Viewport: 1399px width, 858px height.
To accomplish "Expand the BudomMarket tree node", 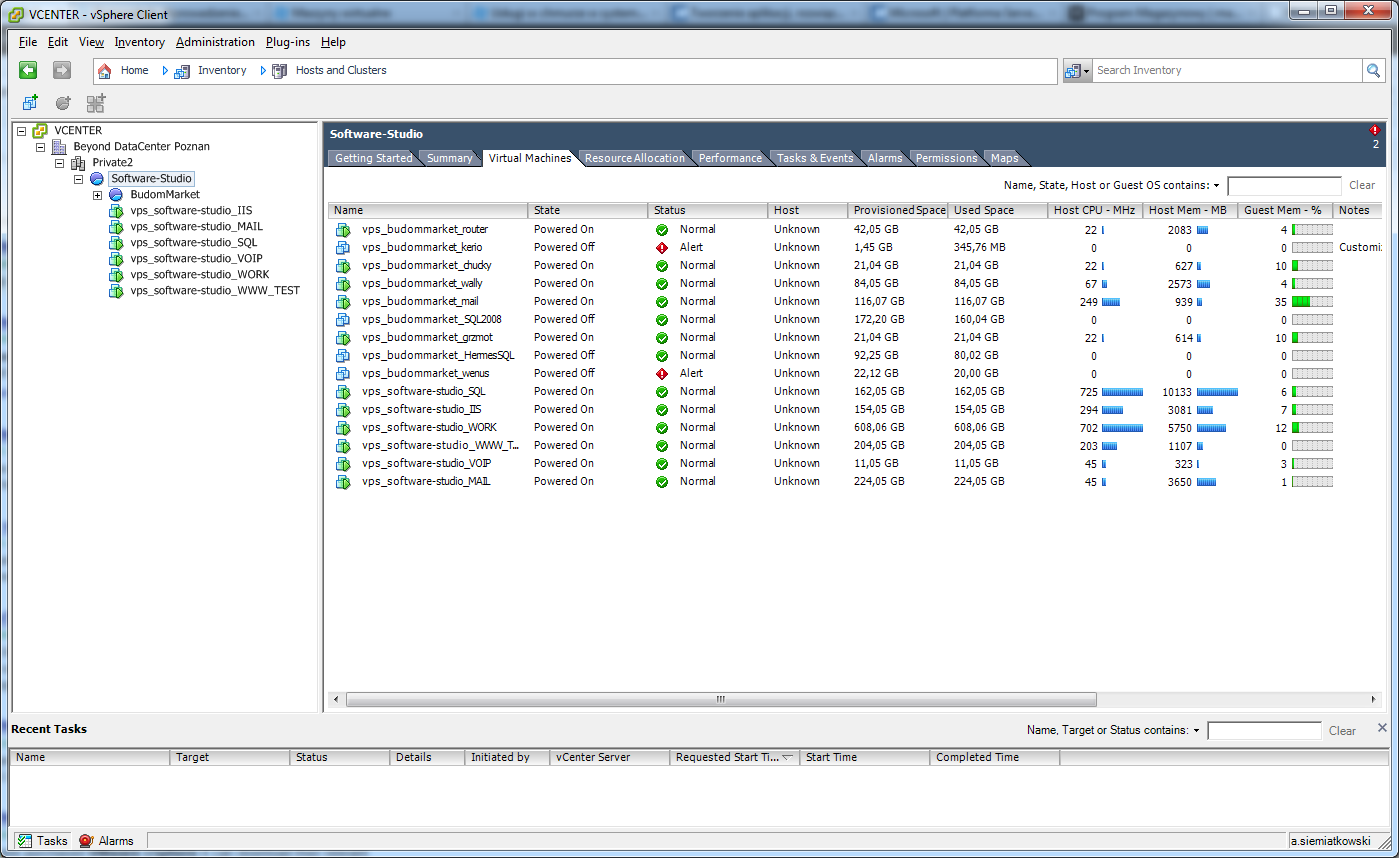I will click(98, 194).
